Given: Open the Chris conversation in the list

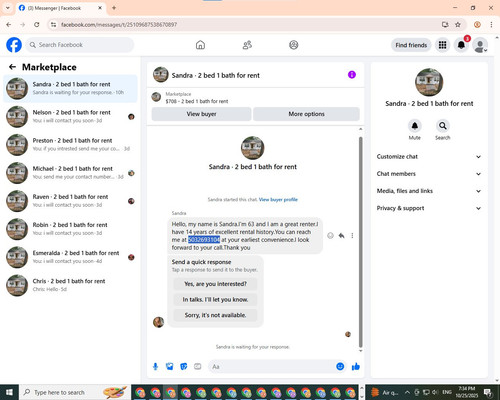Looking at the screenshot, I should (x=70, y=285).
